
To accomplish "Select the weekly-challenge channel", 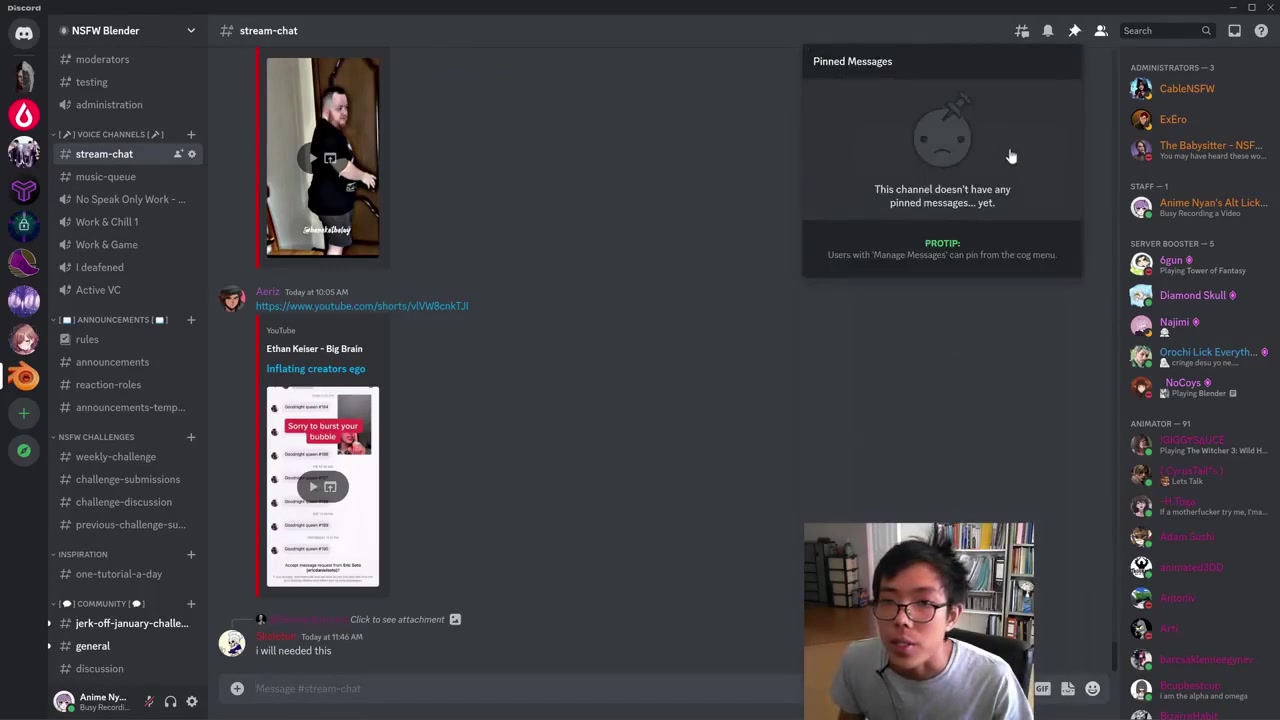I will point(115,457).
